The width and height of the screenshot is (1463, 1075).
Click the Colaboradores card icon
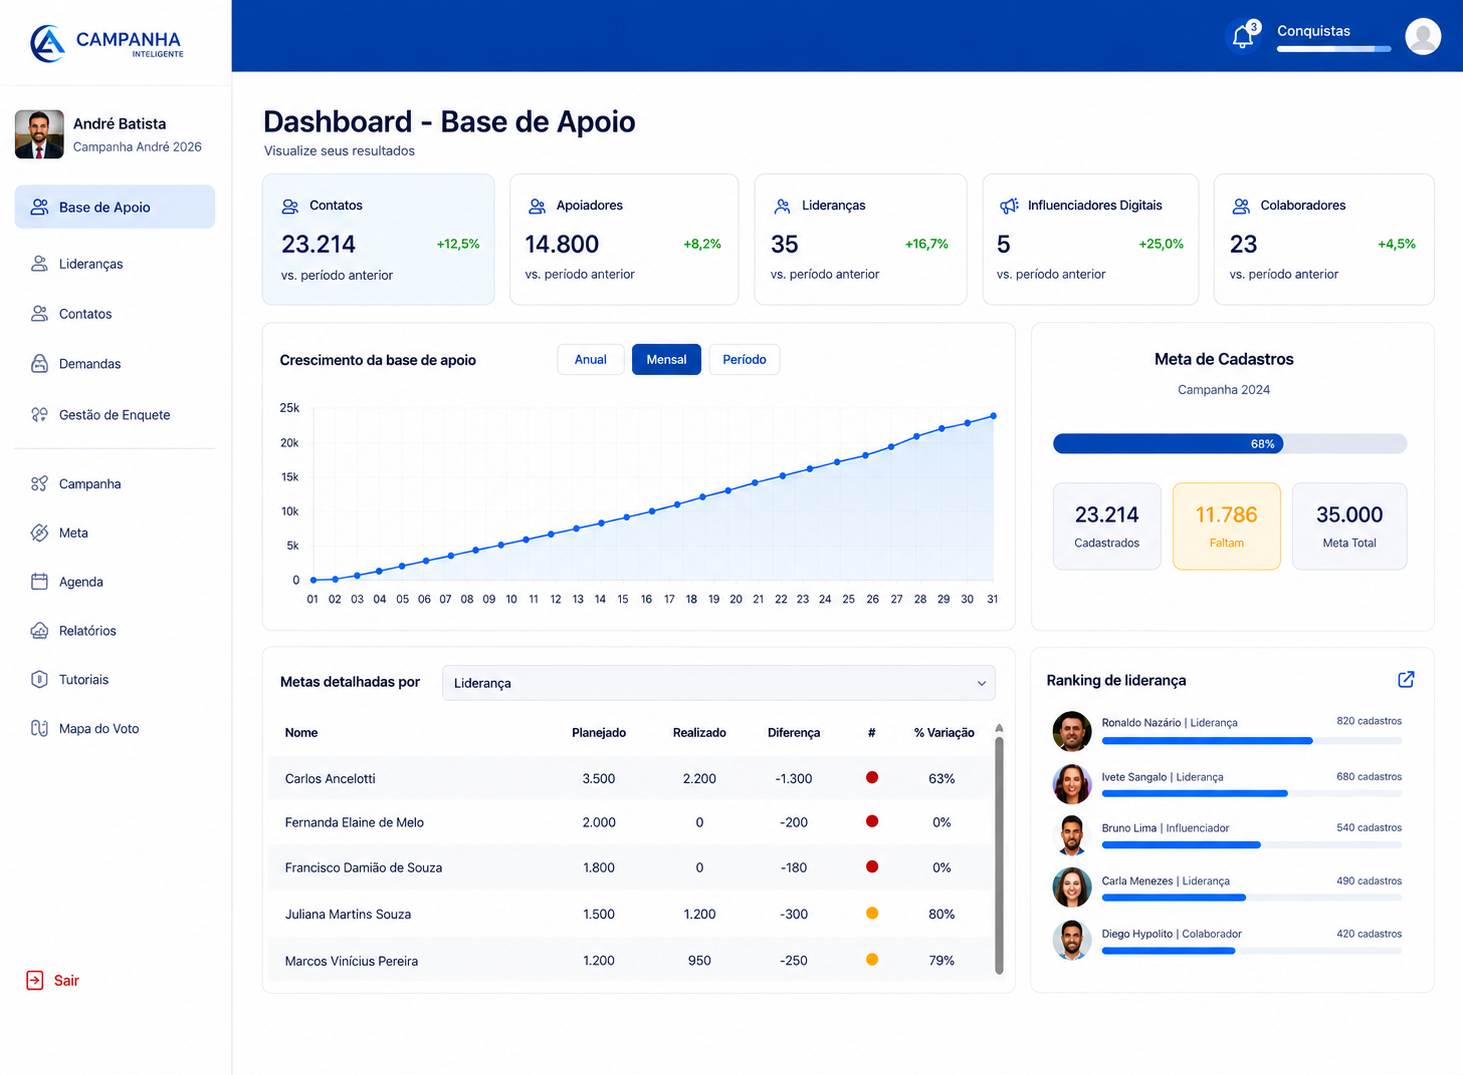1241,206
